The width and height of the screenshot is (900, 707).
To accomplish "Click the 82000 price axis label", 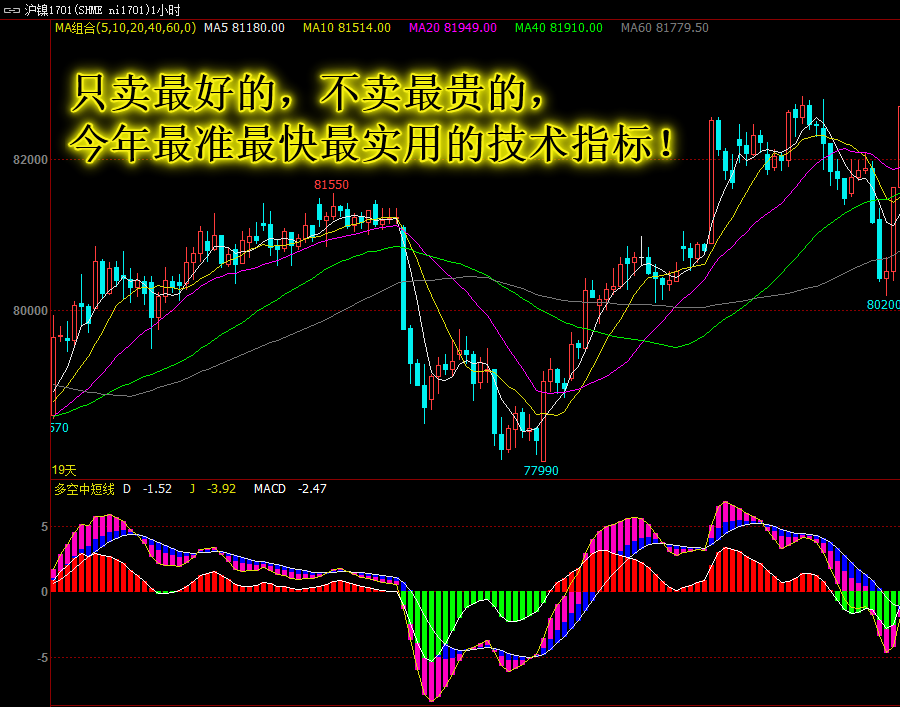I will click(x=30, y=161).
